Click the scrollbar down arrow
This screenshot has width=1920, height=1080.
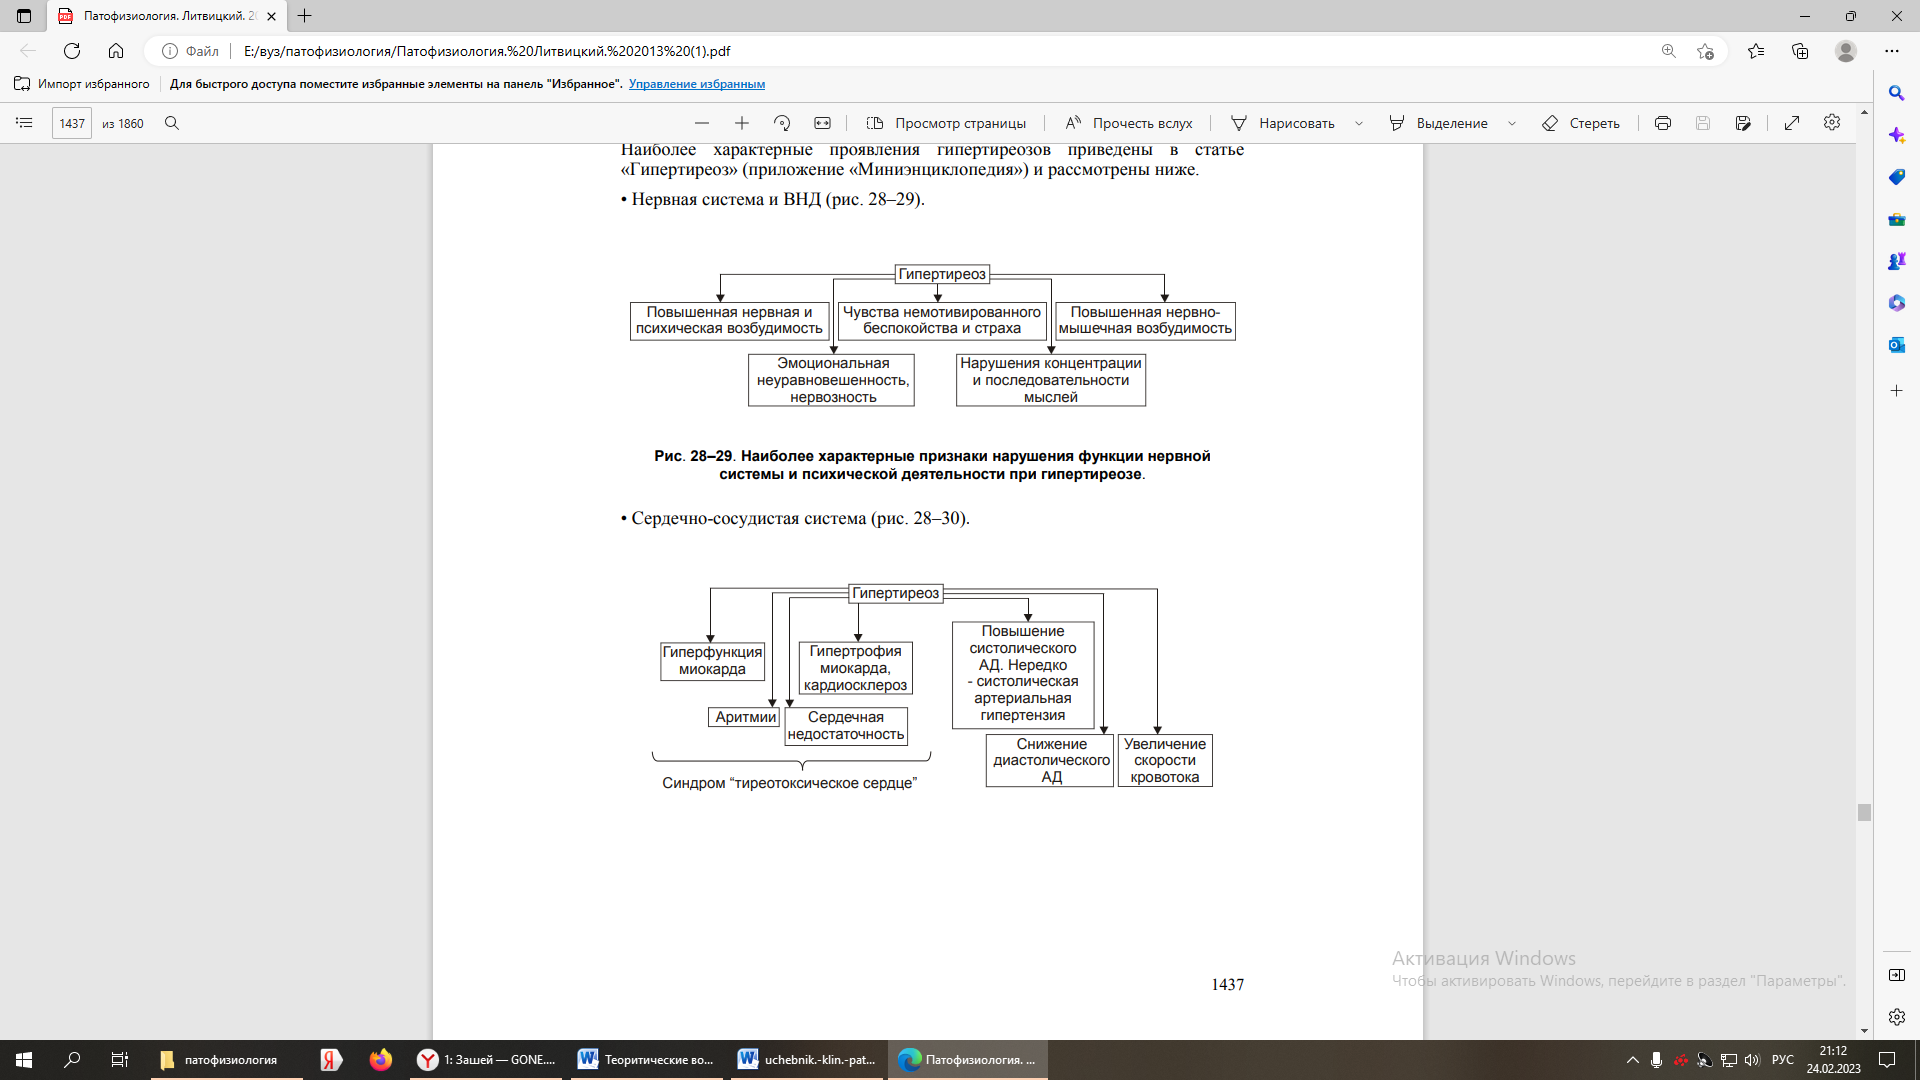pos(1864,1031)
